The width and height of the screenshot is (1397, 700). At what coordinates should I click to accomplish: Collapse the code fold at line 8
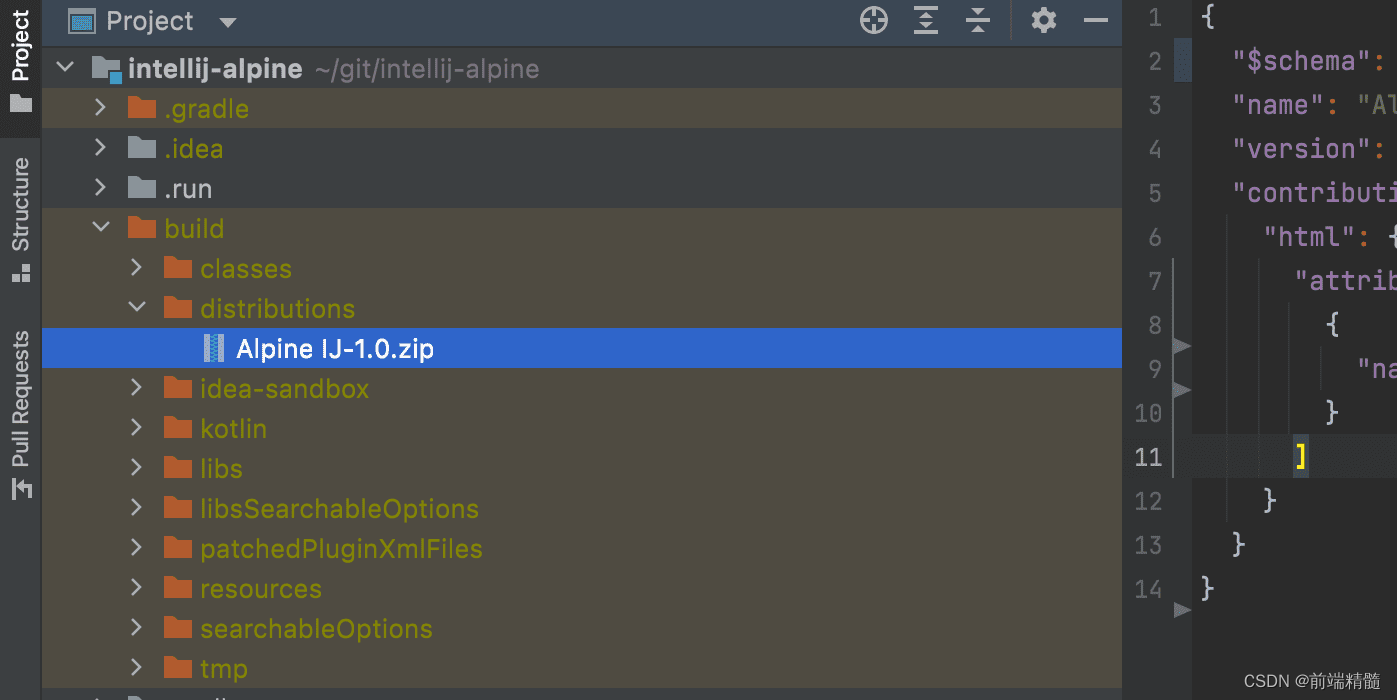pos(1181,346)
